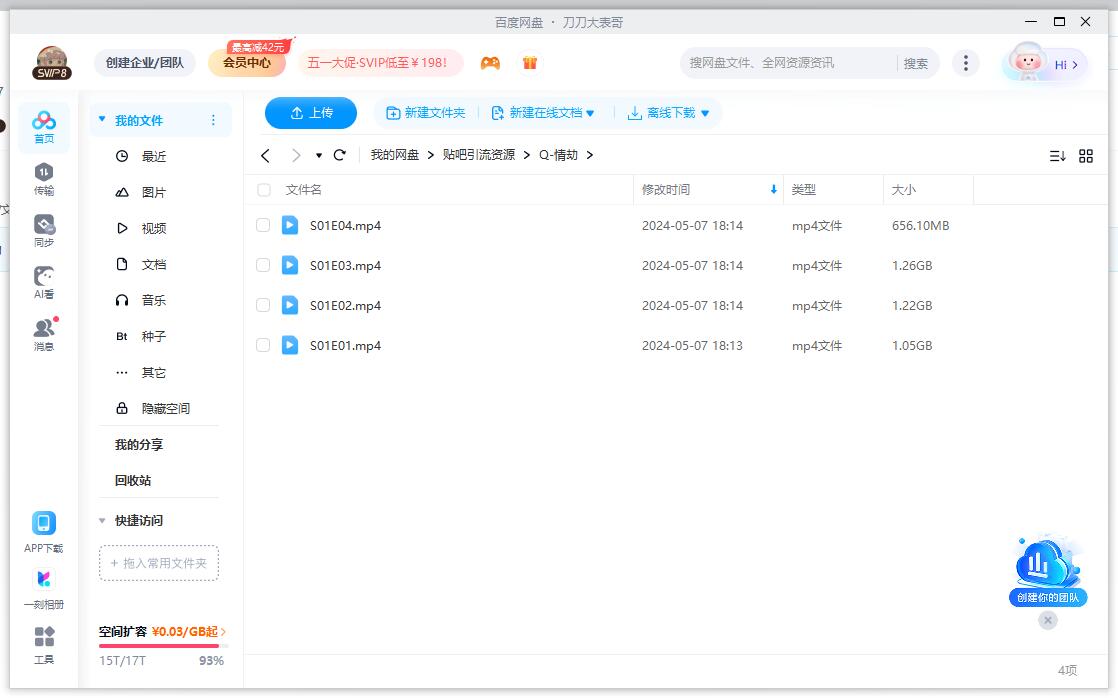1118x698 pixels.
Task: Select 视频 category in sidebar
Action: pyautogui.click(x=152, y=228)
